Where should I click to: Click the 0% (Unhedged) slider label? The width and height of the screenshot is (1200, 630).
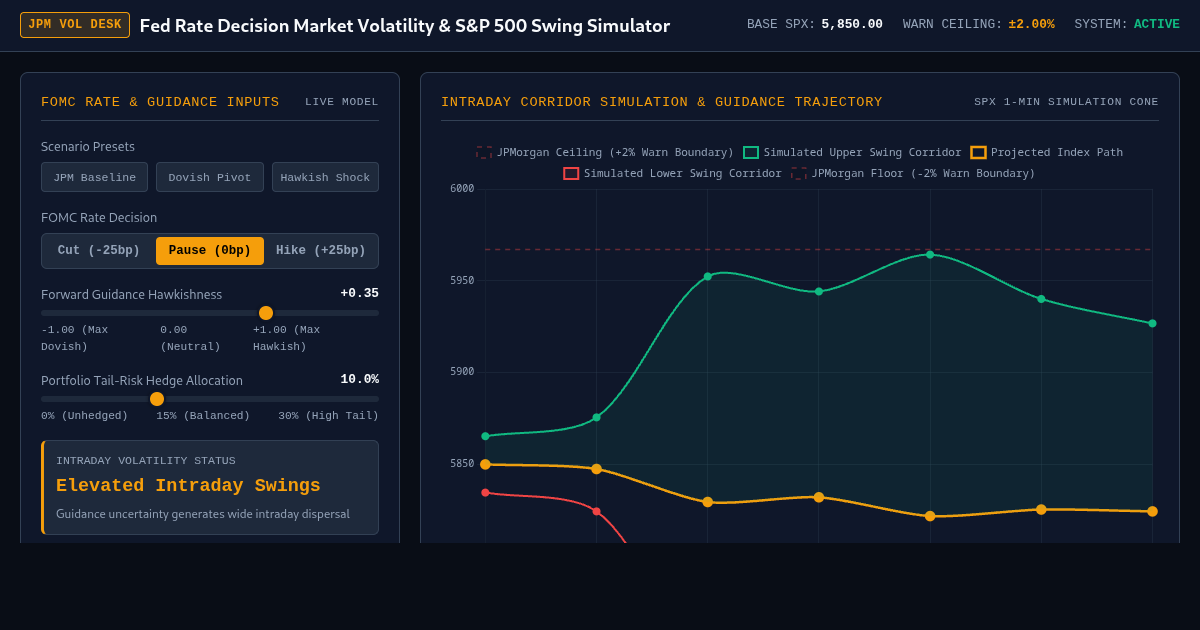(x=85, y=416)
